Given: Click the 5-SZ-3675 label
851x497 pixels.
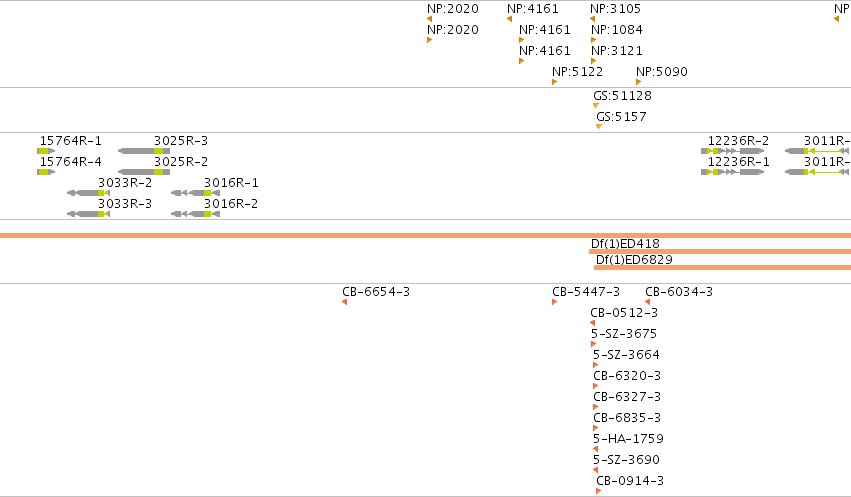Looking at the screenshot, I should (x=624, y=334).
